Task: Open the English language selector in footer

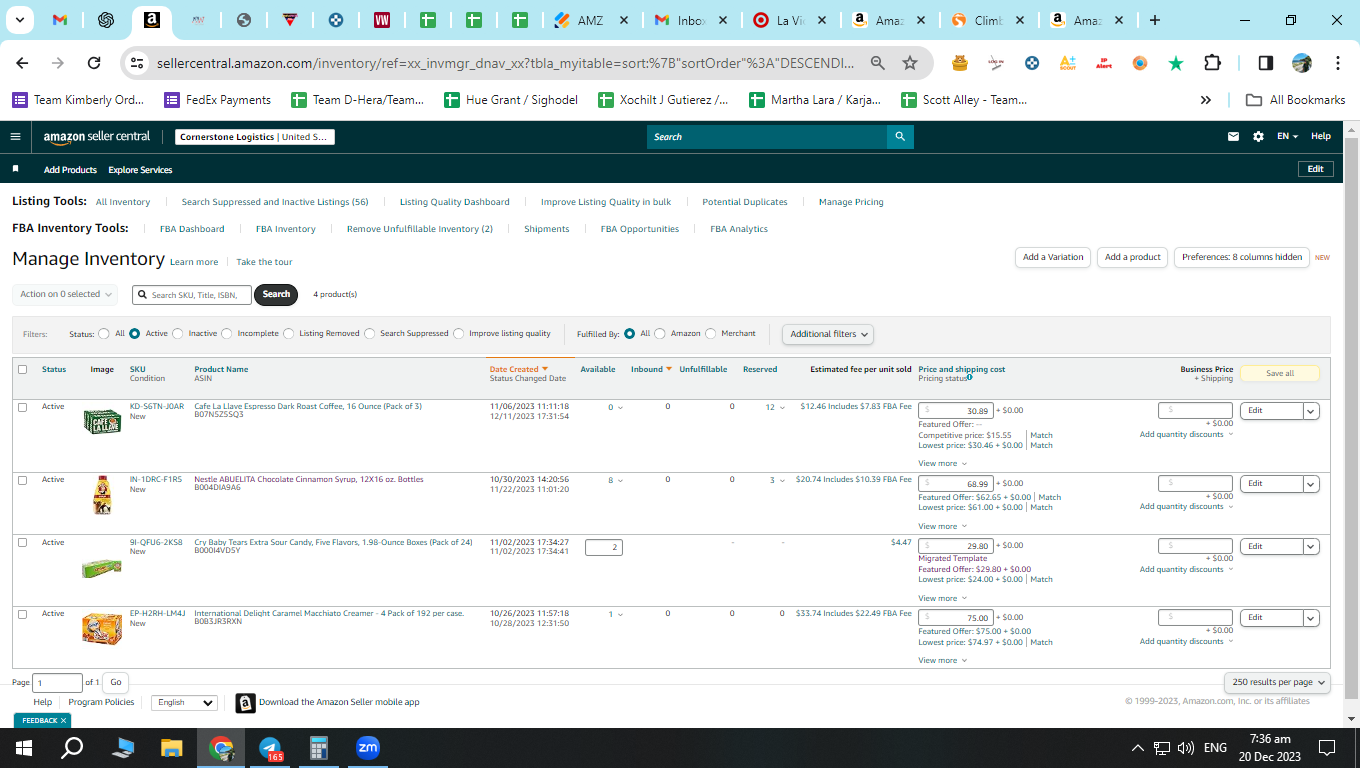Action: (184, 703)
